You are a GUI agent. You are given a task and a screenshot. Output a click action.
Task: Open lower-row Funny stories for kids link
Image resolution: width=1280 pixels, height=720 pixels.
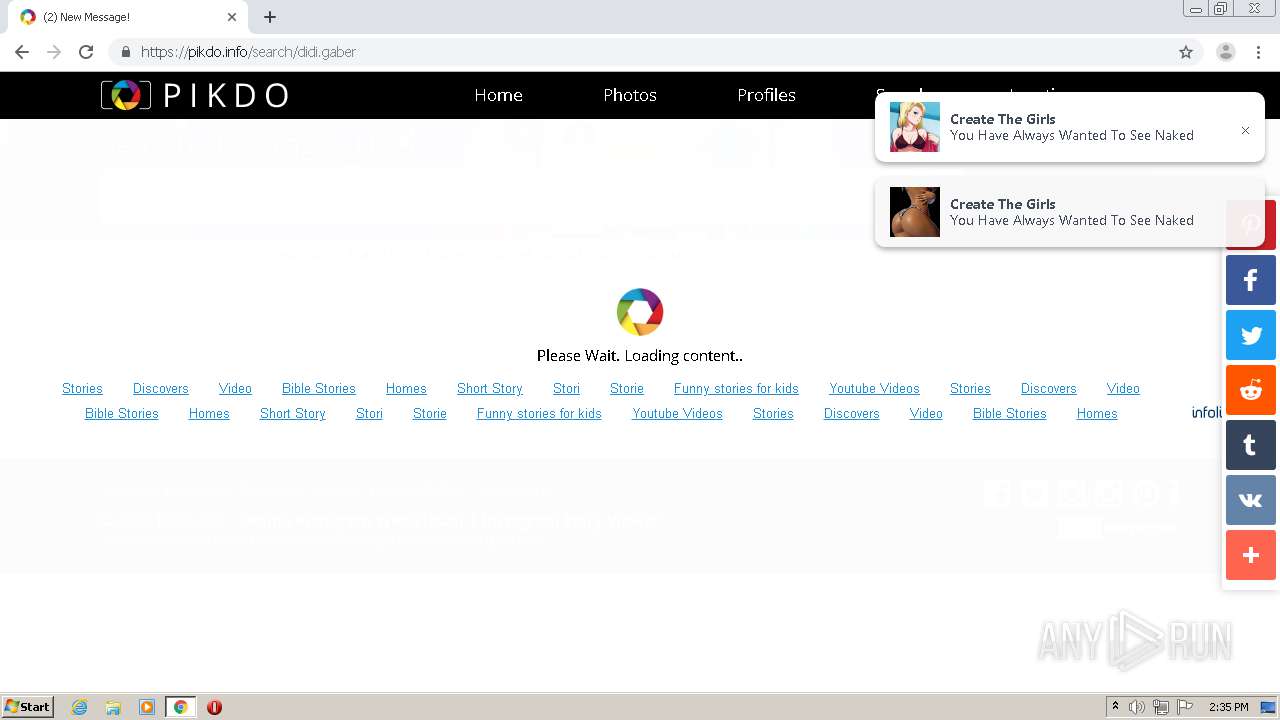point(539,413)
